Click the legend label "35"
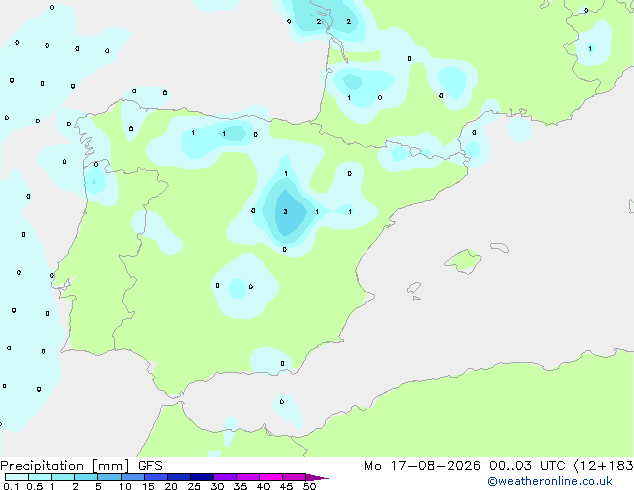The height and width of the screenshot is (490, 634). [x=240, y=486]
